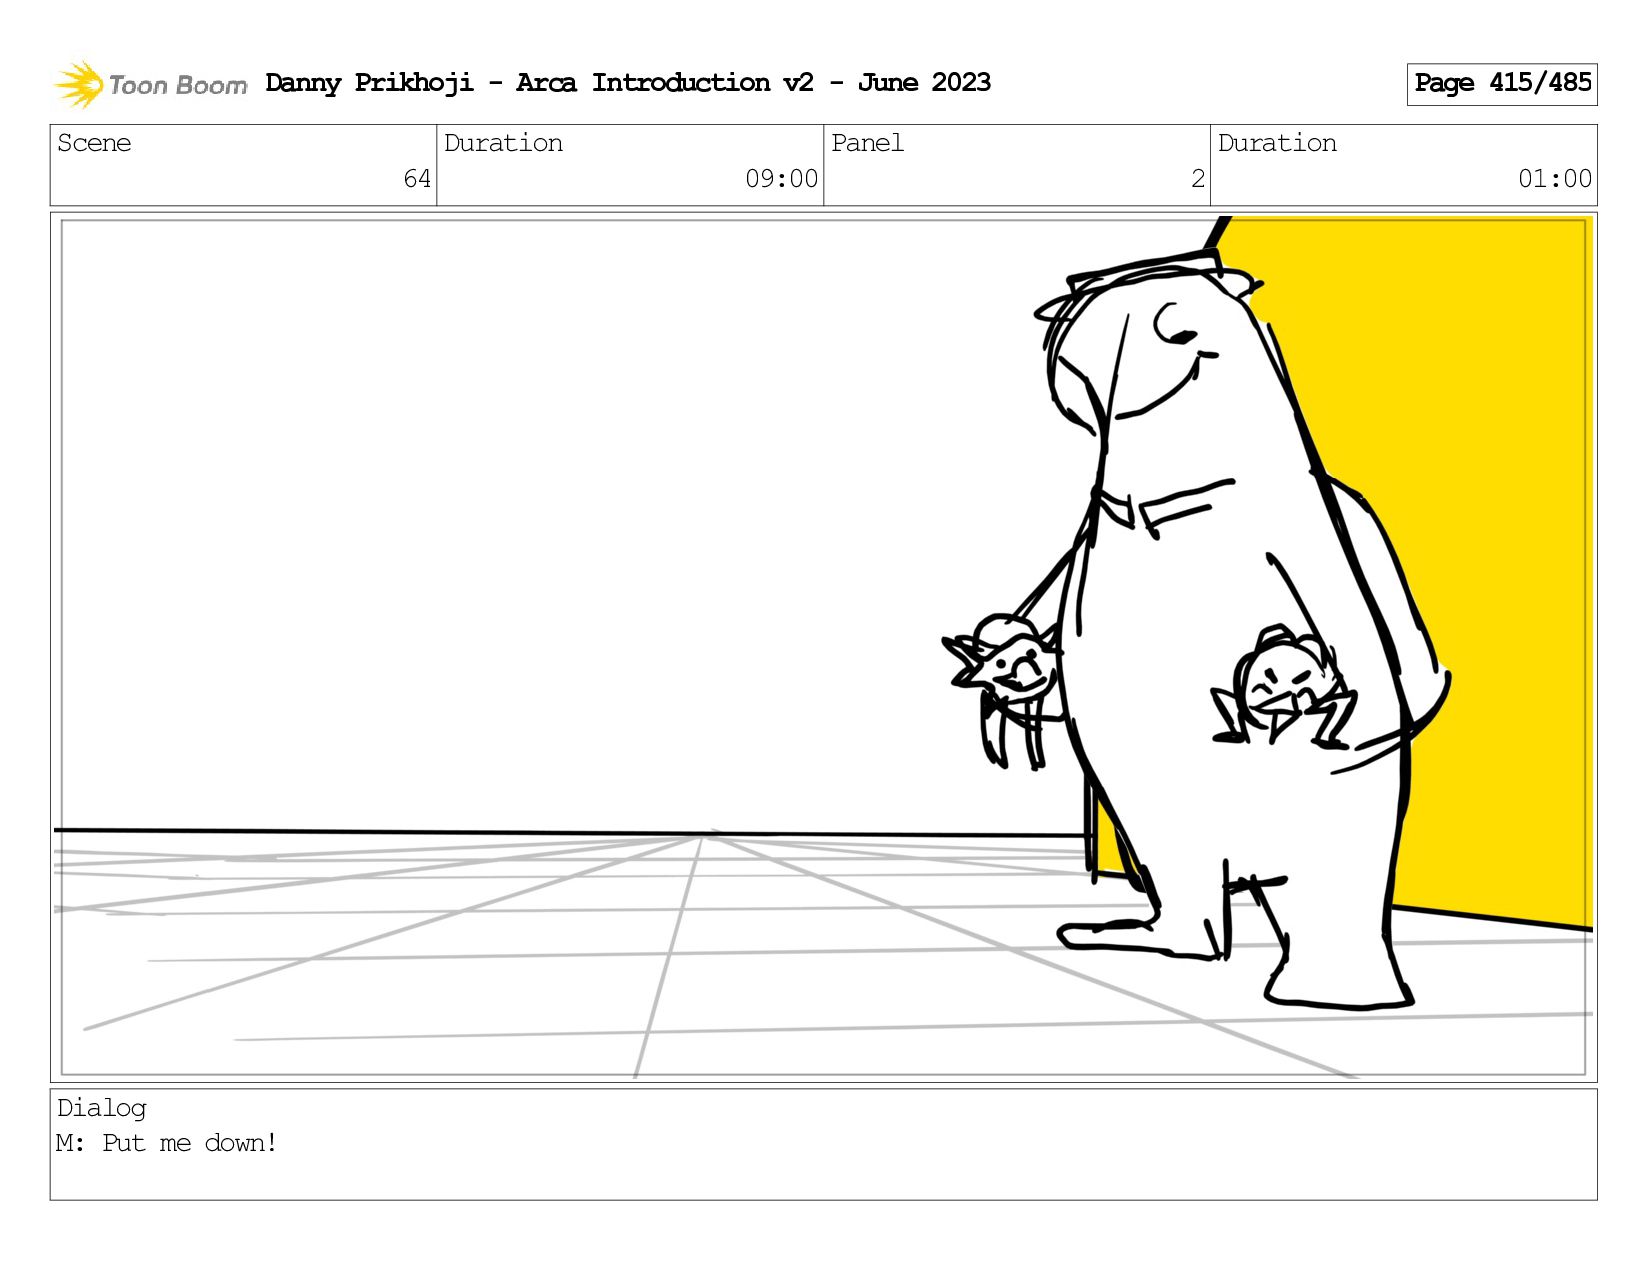Click the 'Panel' label
The height and width of the screenshot is (1275, 1650).
(867, 143)
